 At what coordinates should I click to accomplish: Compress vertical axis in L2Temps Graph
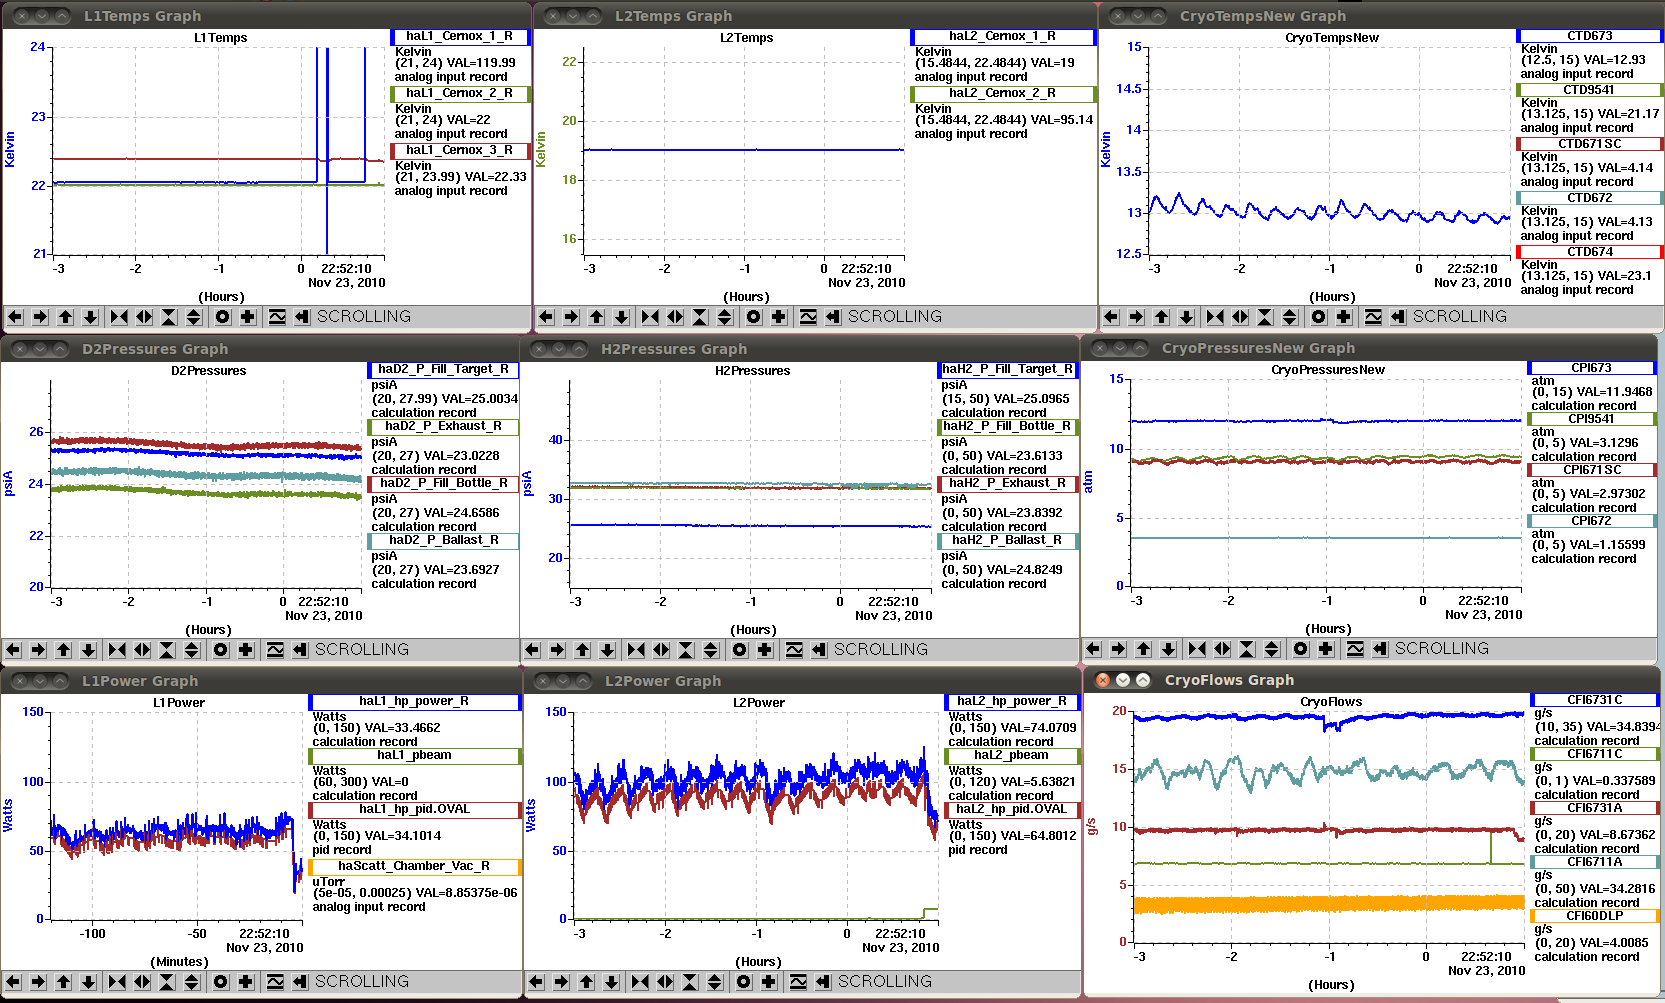coord(700,317)
